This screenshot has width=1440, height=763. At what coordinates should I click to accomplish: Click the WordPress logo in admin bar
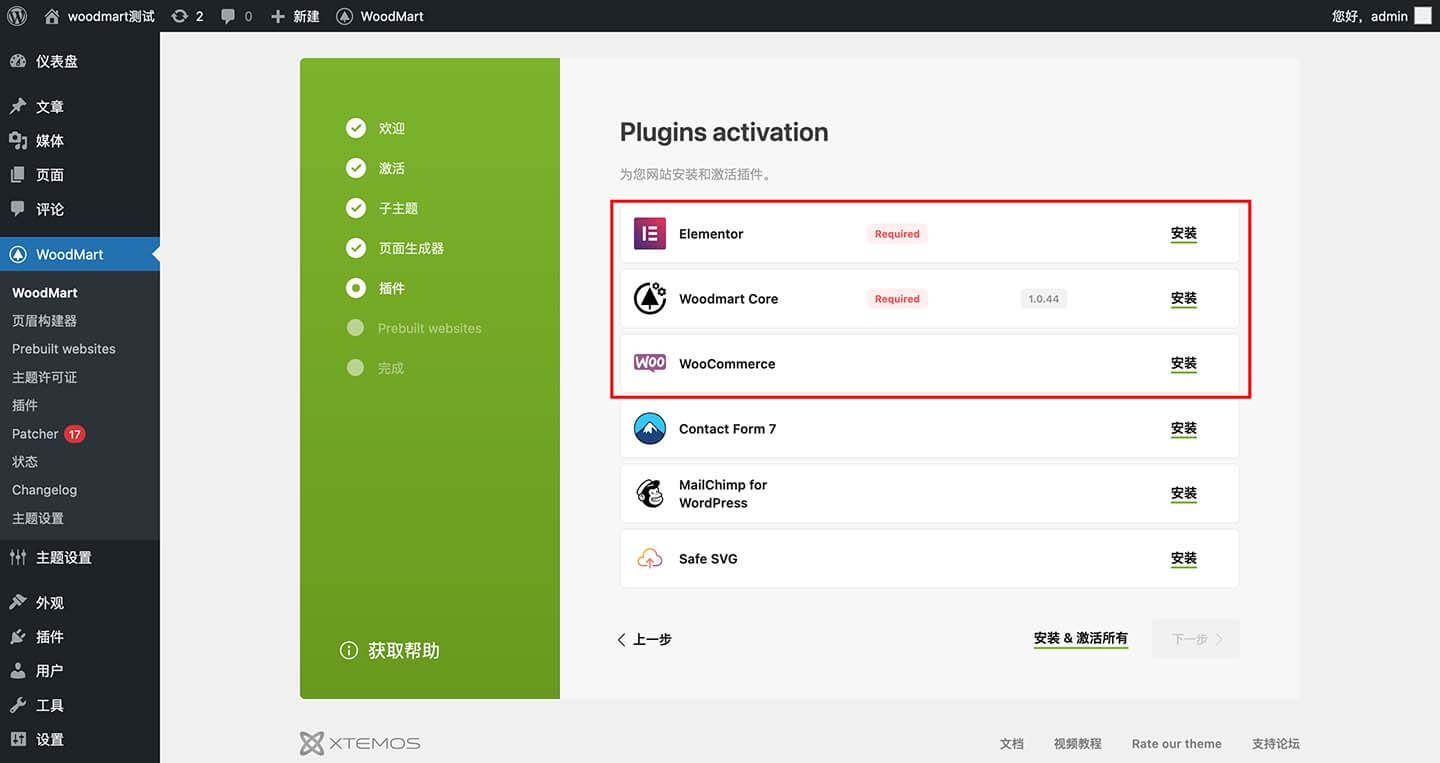tap(16, 16)
